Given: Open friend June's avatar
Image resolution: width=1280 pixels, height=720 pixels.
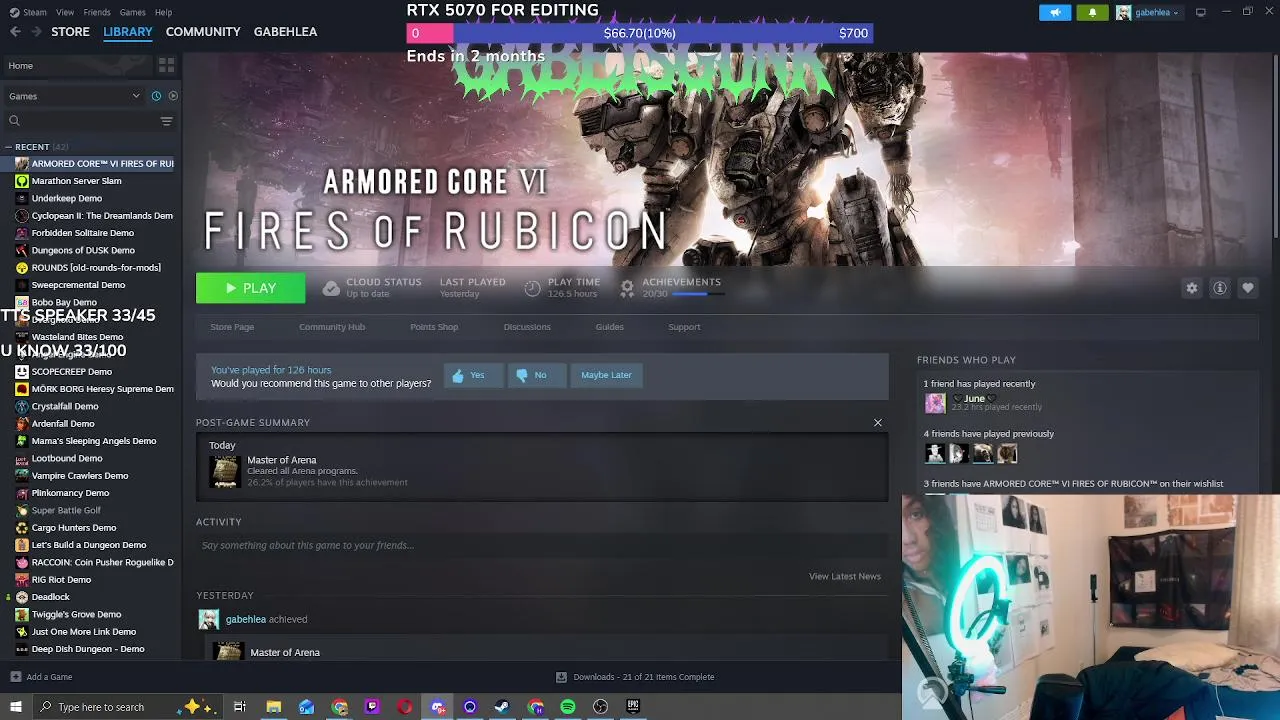Looking at the screenshot, I should click(x=935, y=403).
